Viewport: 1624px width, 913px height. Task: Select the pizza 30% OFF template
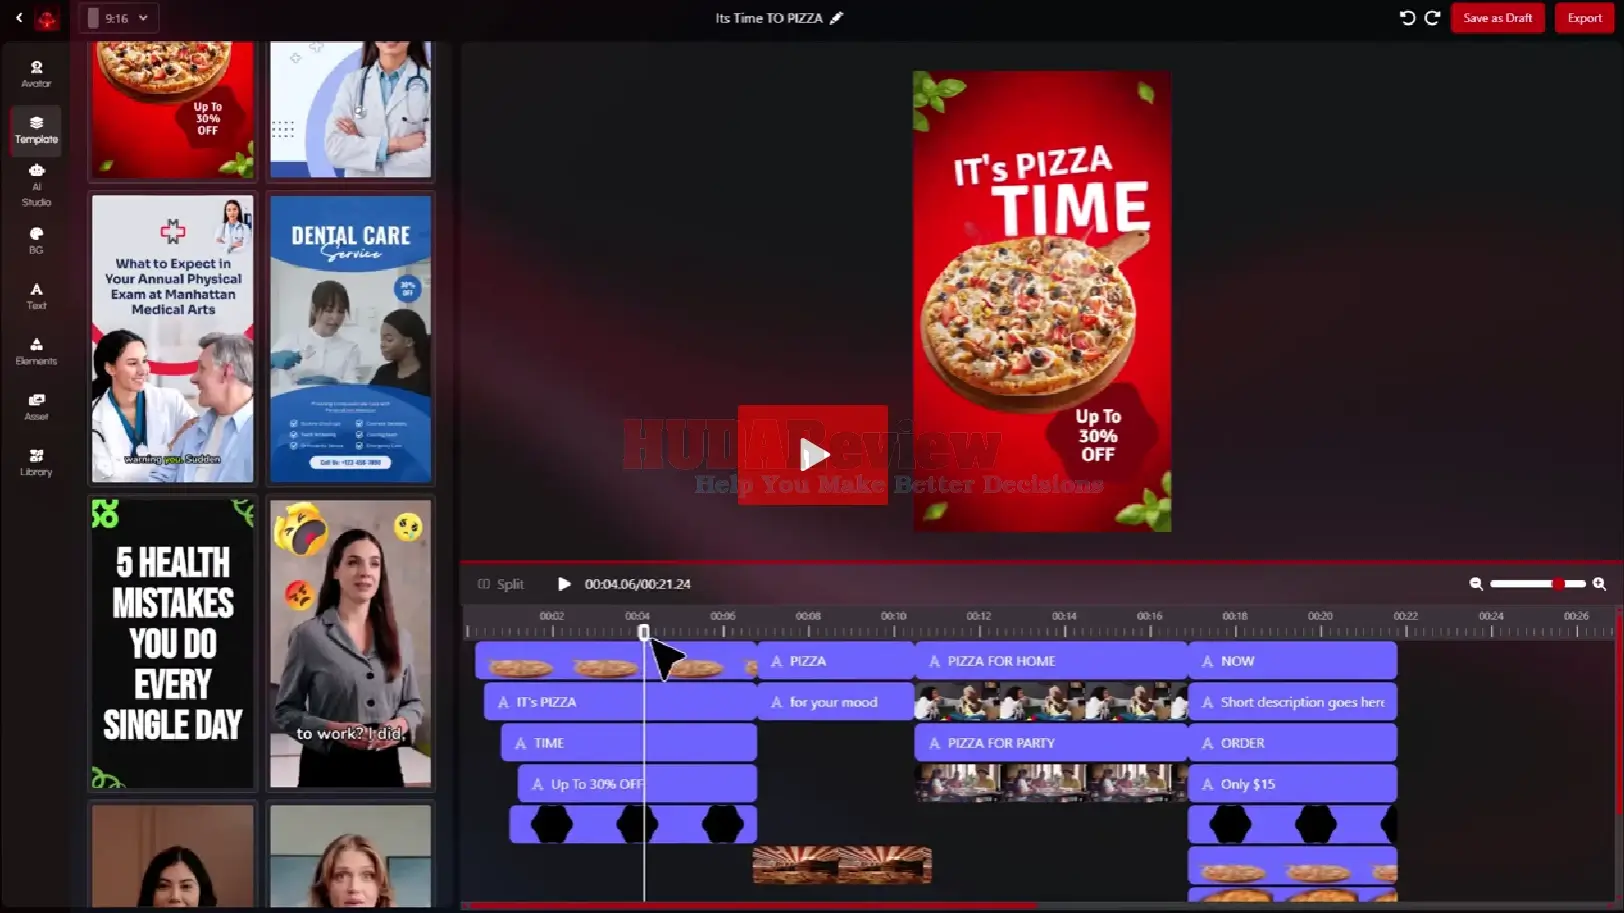pos(173,109)
